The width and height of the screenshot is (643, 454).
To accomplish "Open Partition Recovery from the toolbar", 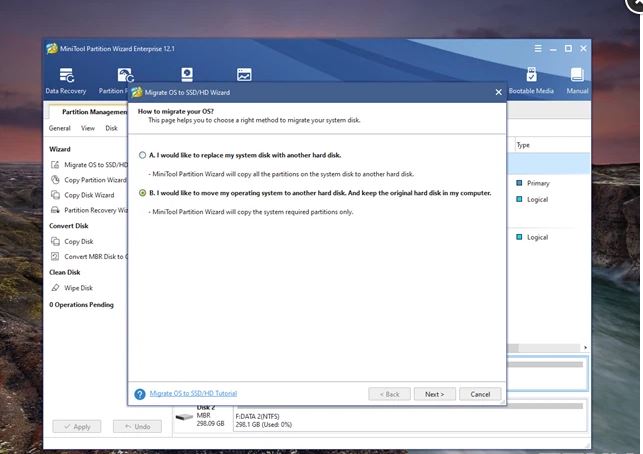I will (x=115, y=81).
